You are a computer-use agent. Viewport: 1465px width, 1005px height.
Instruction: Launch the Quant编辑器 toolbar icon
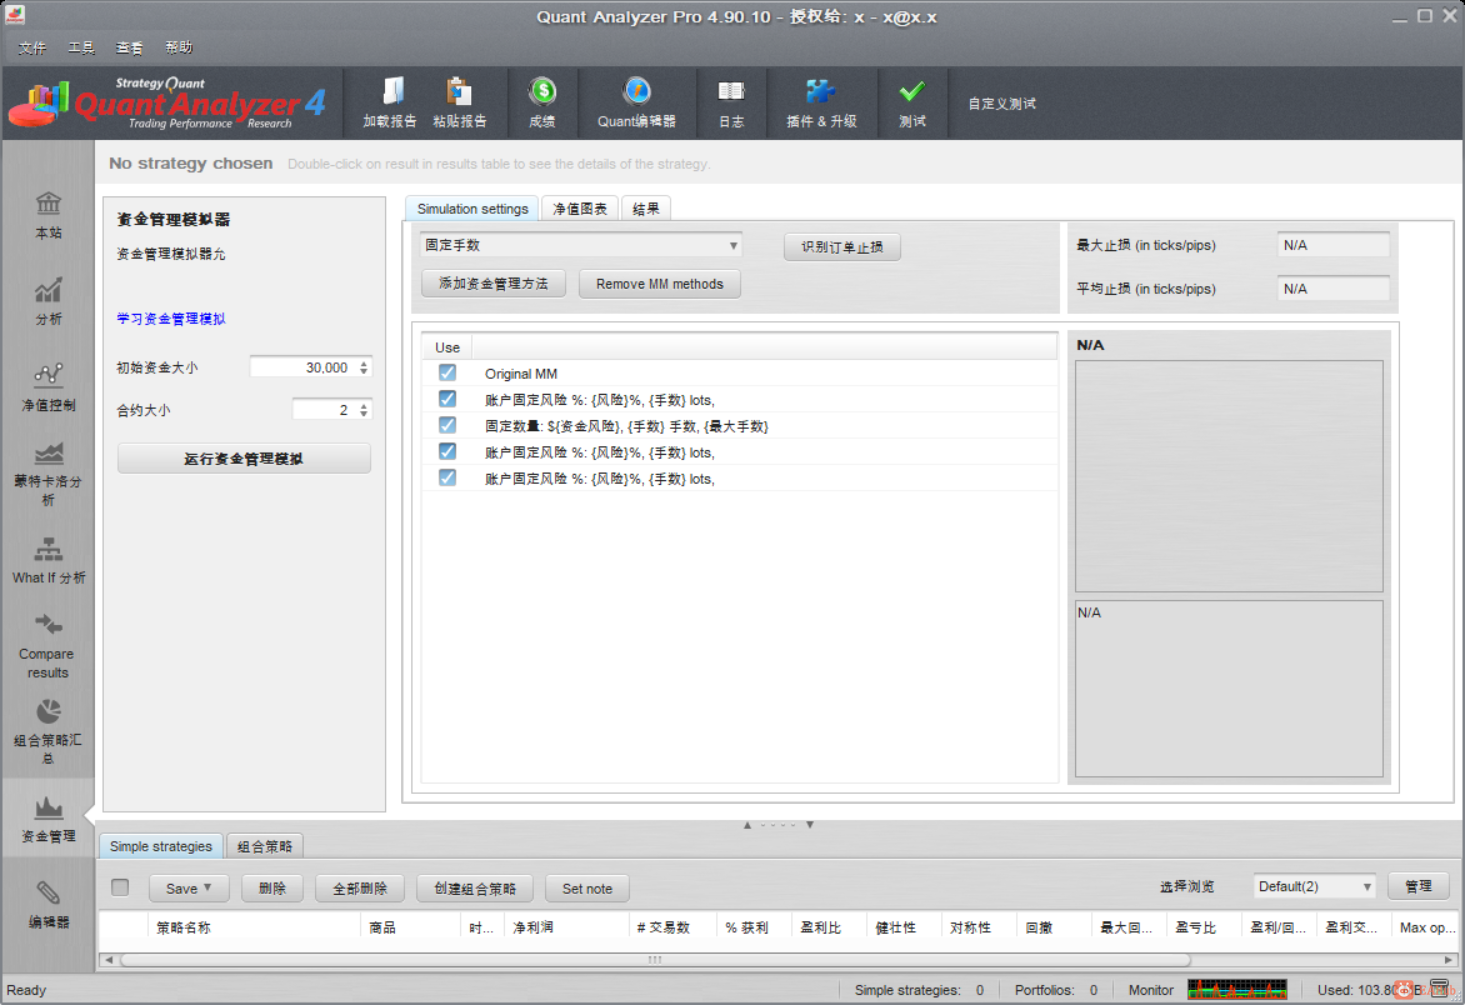(x=637, y=103)
